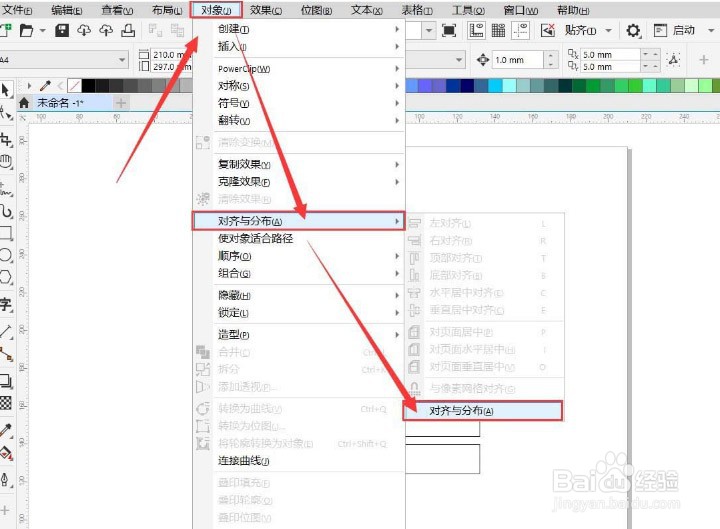Open the 位图 menu
The image size is (720, 529).
pos(316,10)
